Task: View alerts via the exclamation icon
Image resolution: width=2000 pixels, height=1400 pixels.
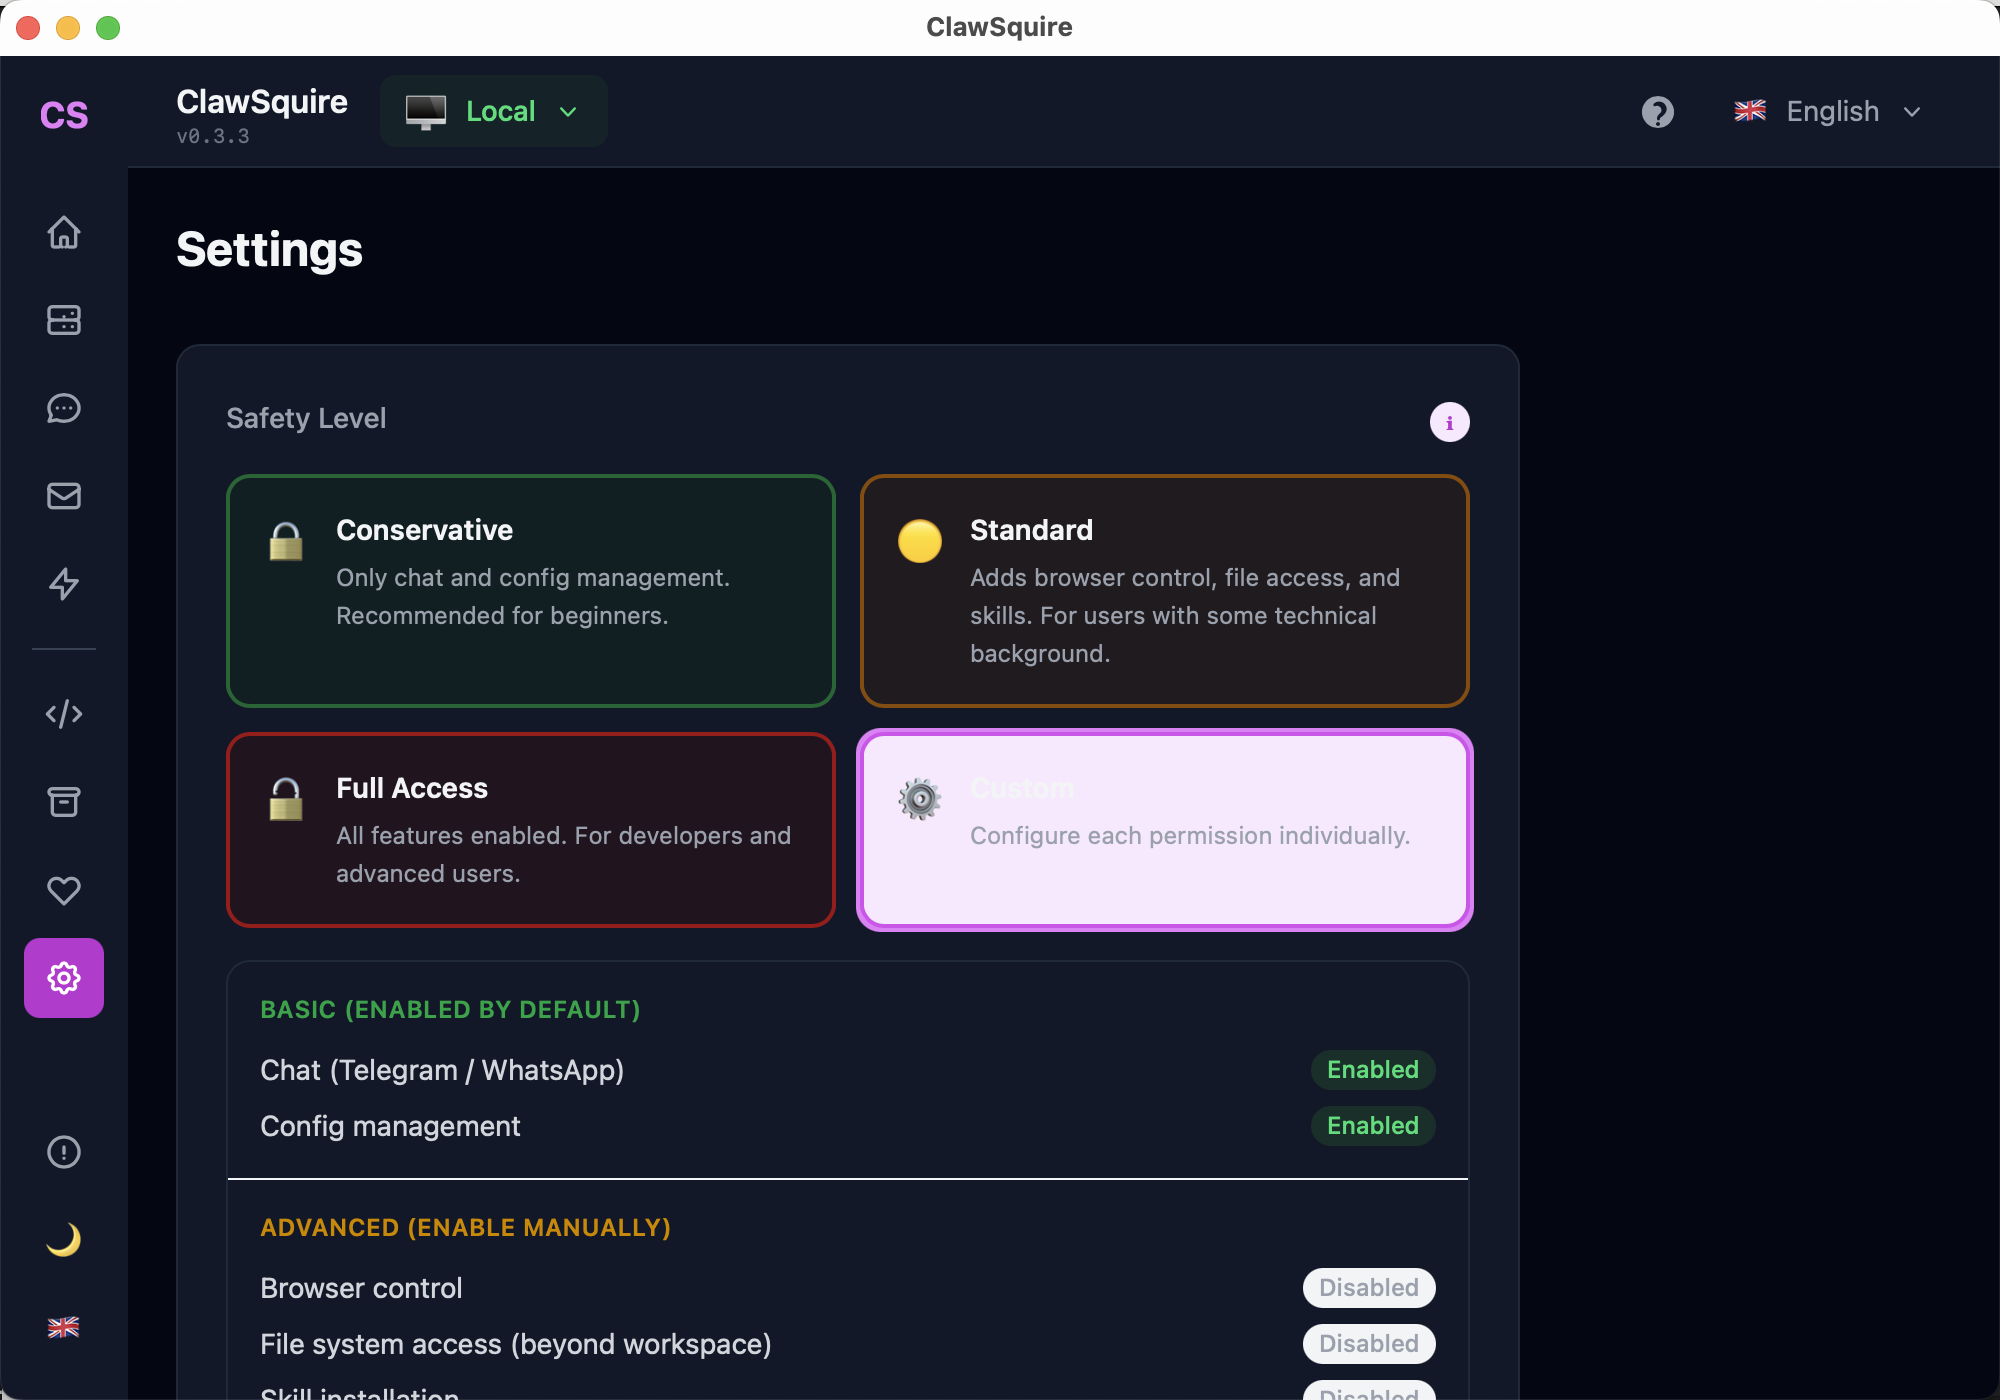Action: (63, 1152)
